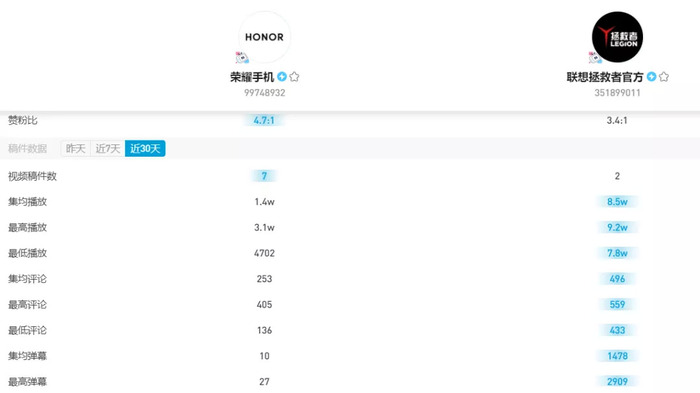This screenshot has width=700, height=393.
Task: Click the HONOR user ID 99748932
Action: tap(264, 93)
